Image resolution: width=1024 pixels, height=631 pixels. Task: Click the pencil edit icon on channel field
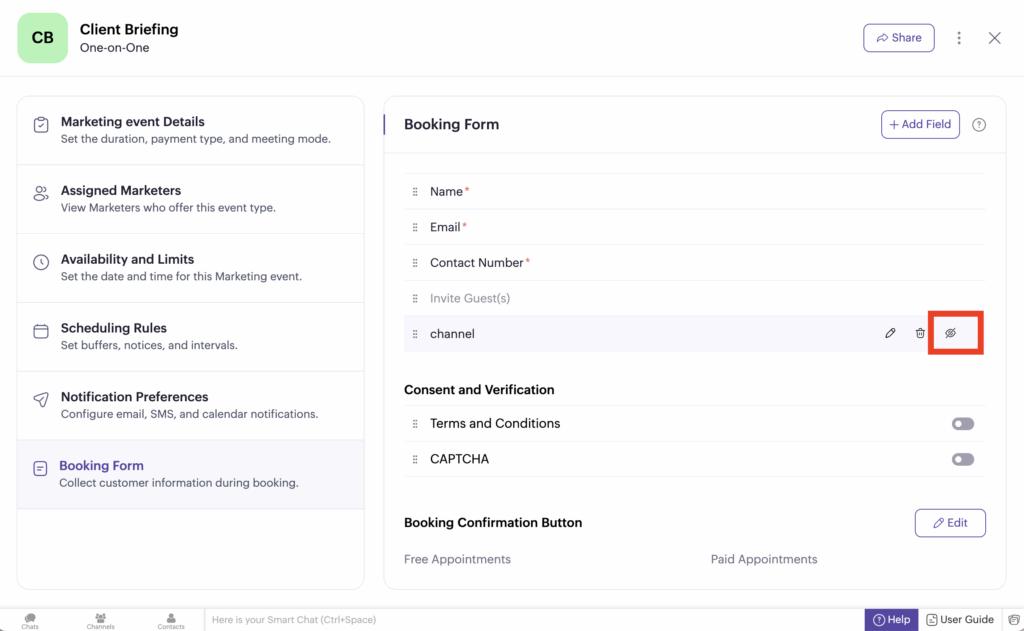click(890, 333)
